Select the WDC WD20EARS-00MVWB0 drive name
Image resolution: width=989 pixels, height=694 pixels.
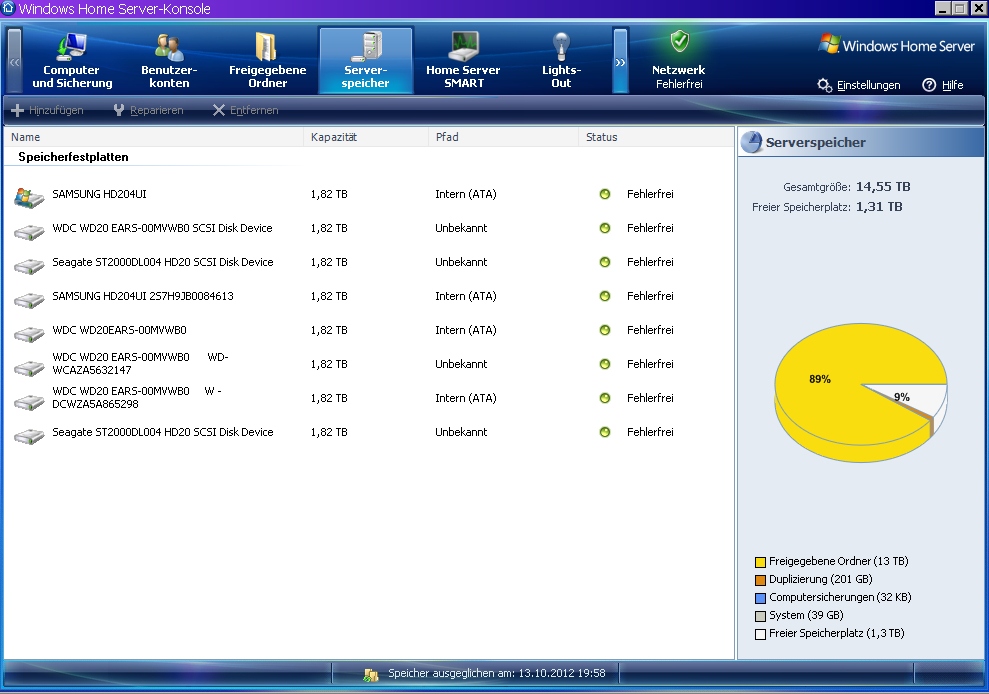click(x=119, y=330)
